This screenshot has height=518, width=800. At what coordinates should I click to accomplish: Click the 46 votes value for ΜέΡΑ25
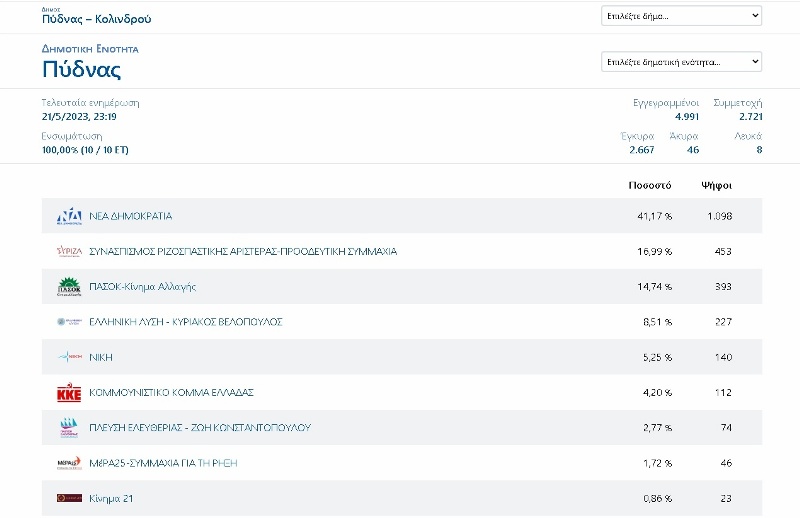click(x=726, y=463)
